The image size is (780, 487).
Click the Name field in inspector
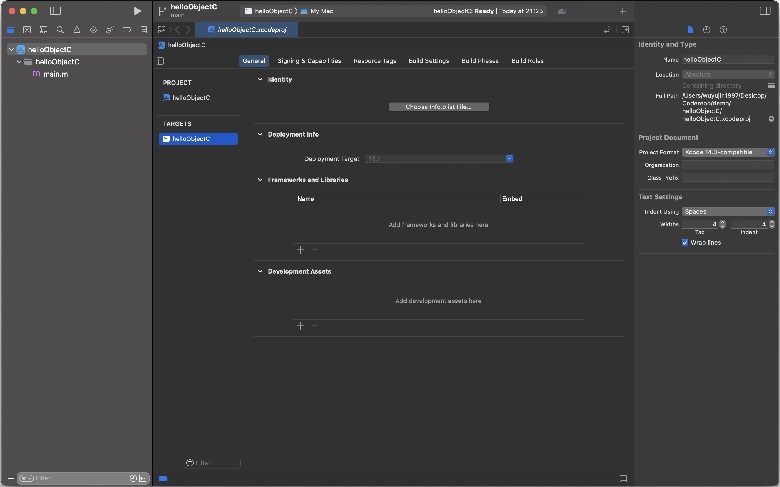[x=728, y=60]
